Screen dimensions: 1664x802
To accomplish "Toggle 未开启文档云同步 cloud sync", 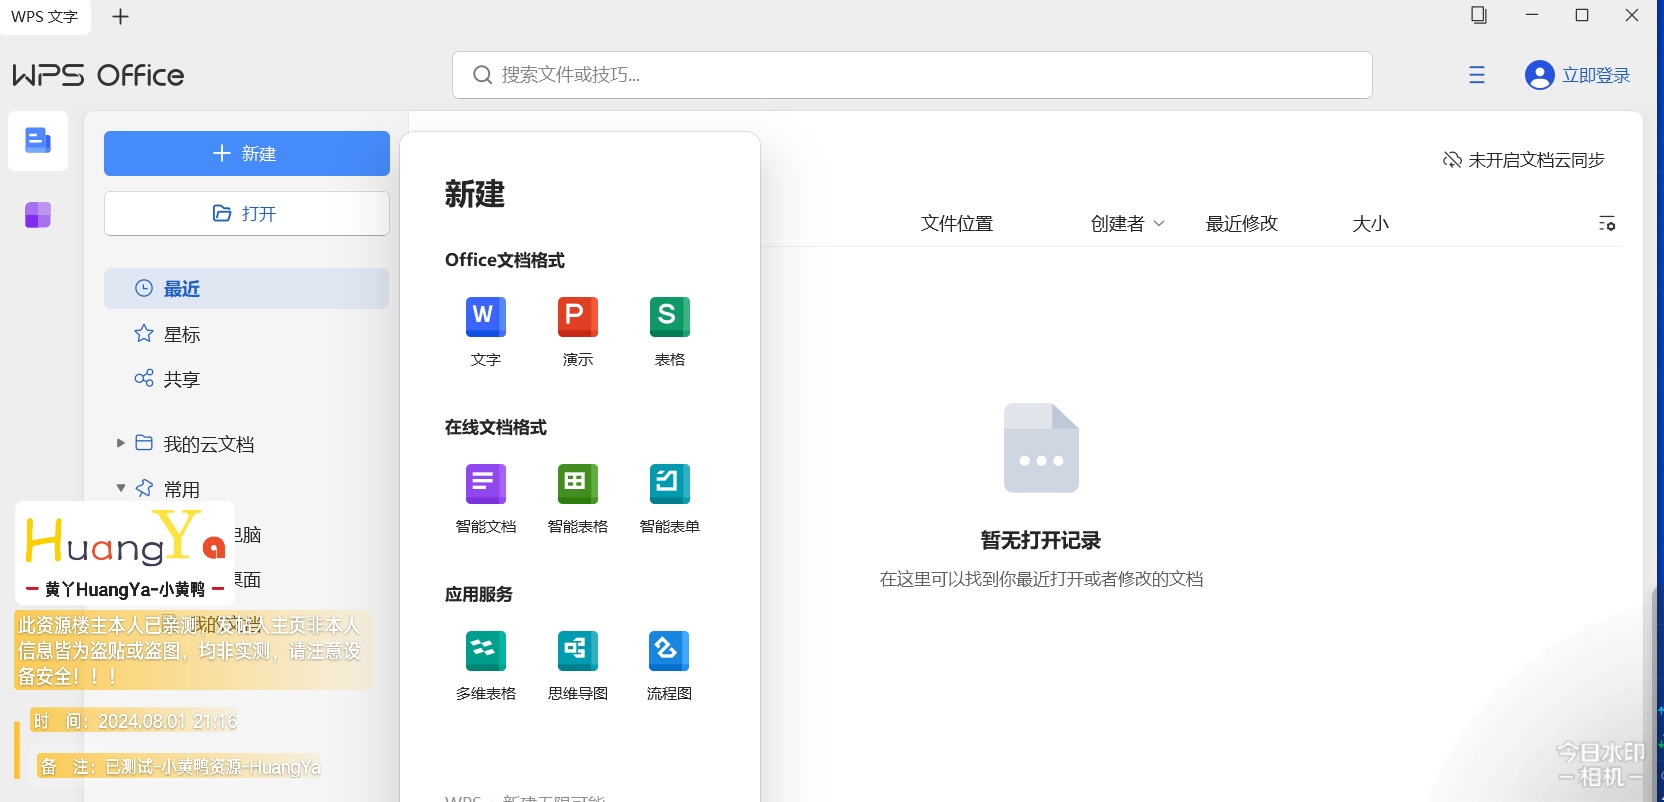I will (1523, 160).
